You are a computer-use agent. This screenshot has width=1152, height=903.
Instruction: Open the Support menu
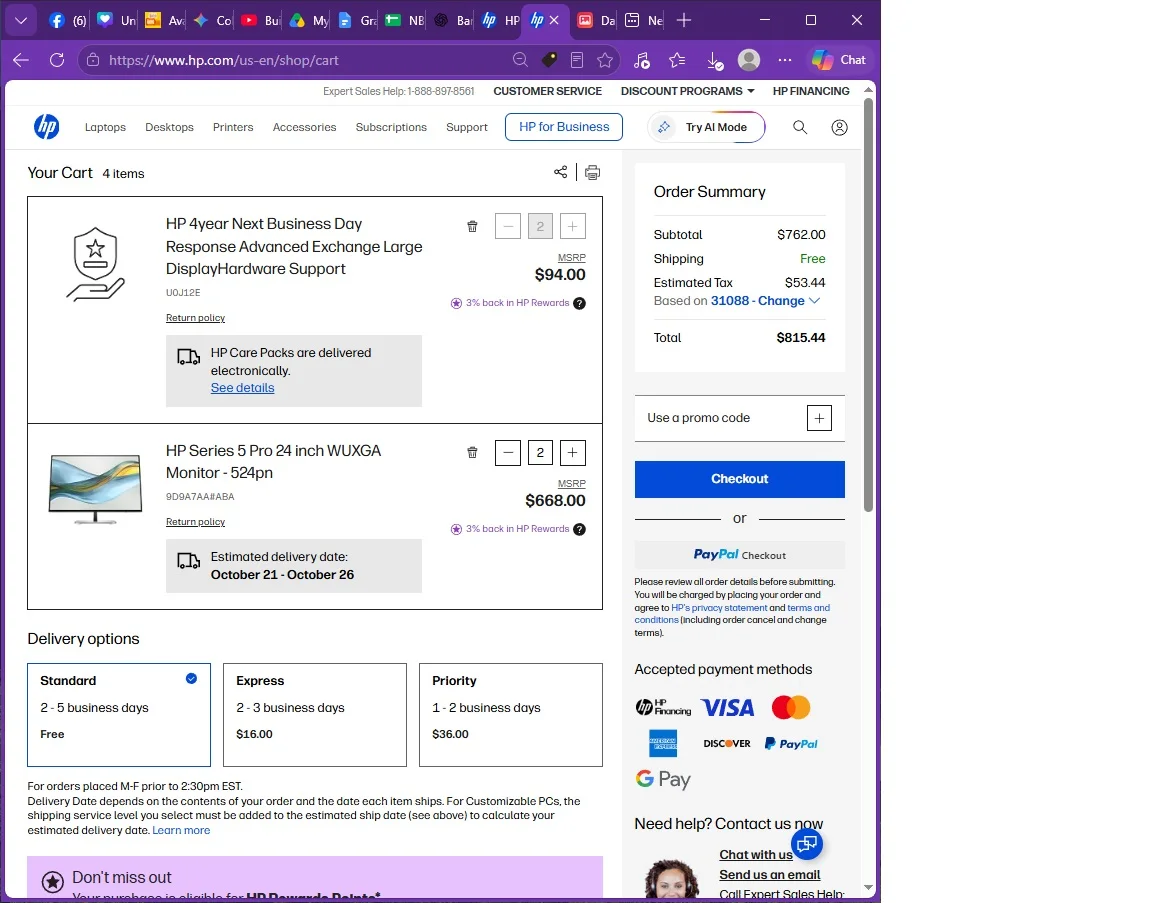coord(467,127)
